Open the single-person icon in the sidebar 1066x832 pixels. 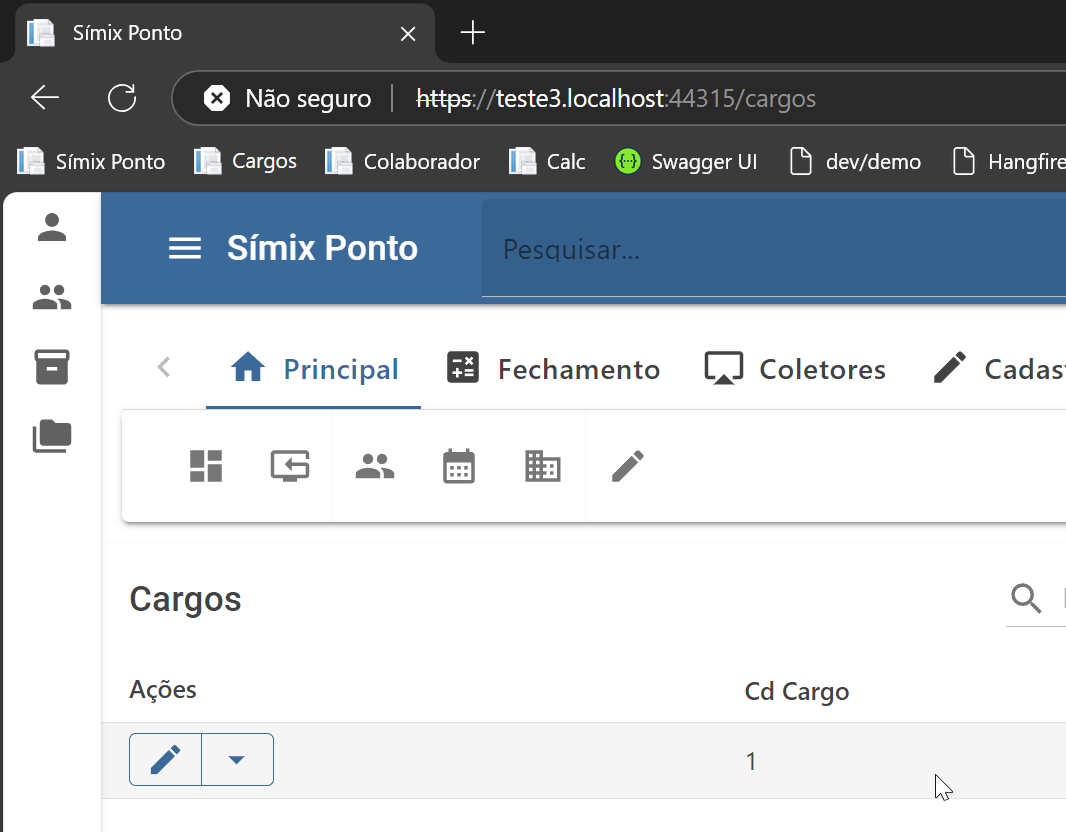(52, 227)
